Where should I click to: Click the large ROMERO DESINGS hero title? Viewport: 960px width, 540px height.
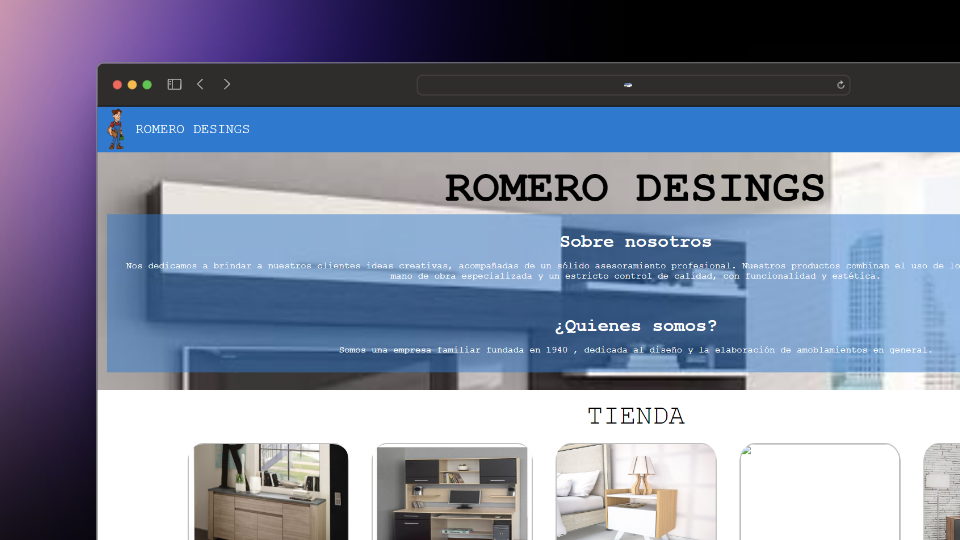coord(635,188)
